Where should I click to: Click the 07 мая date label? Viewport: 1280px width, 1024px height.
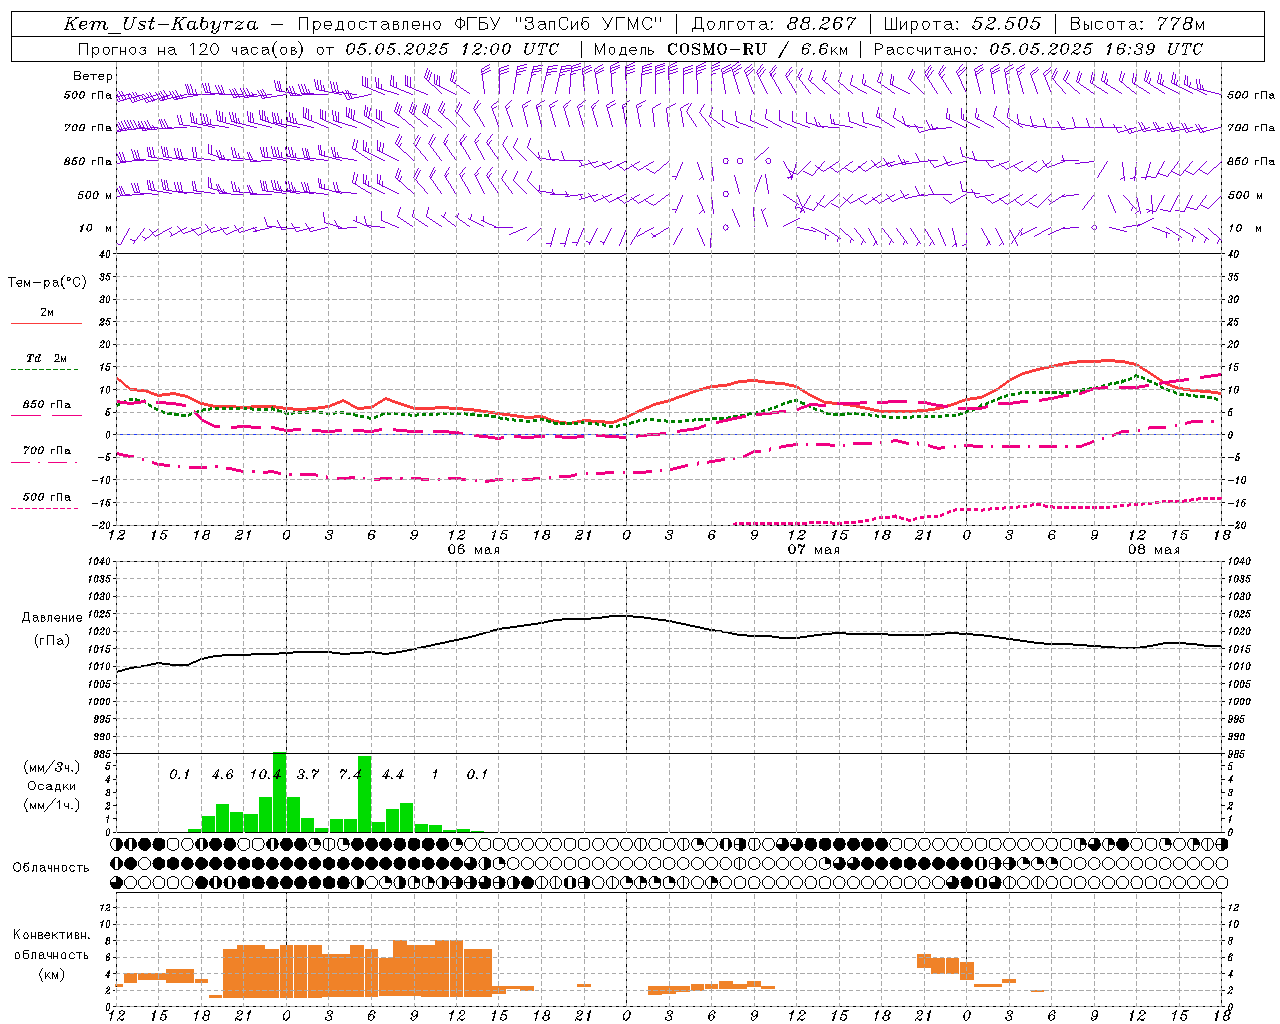813,550
